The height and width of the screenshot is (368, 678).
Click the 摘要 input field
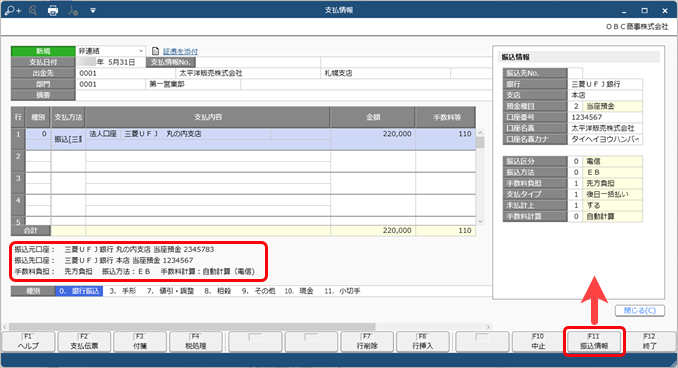click(284, 95)
